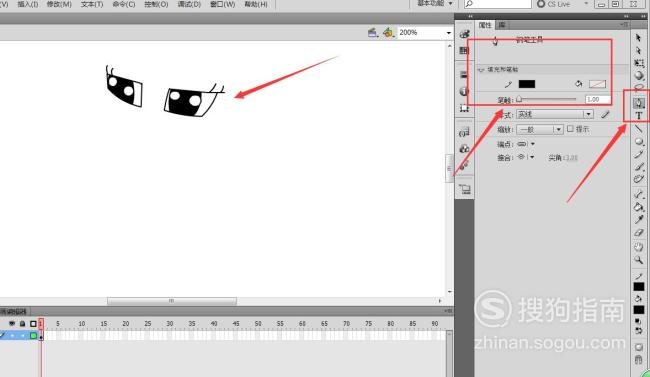The width and height of the screenshot is (650, 377).
Task: Open the Info panel icon in dock
Action: click(x=464, y=91)
